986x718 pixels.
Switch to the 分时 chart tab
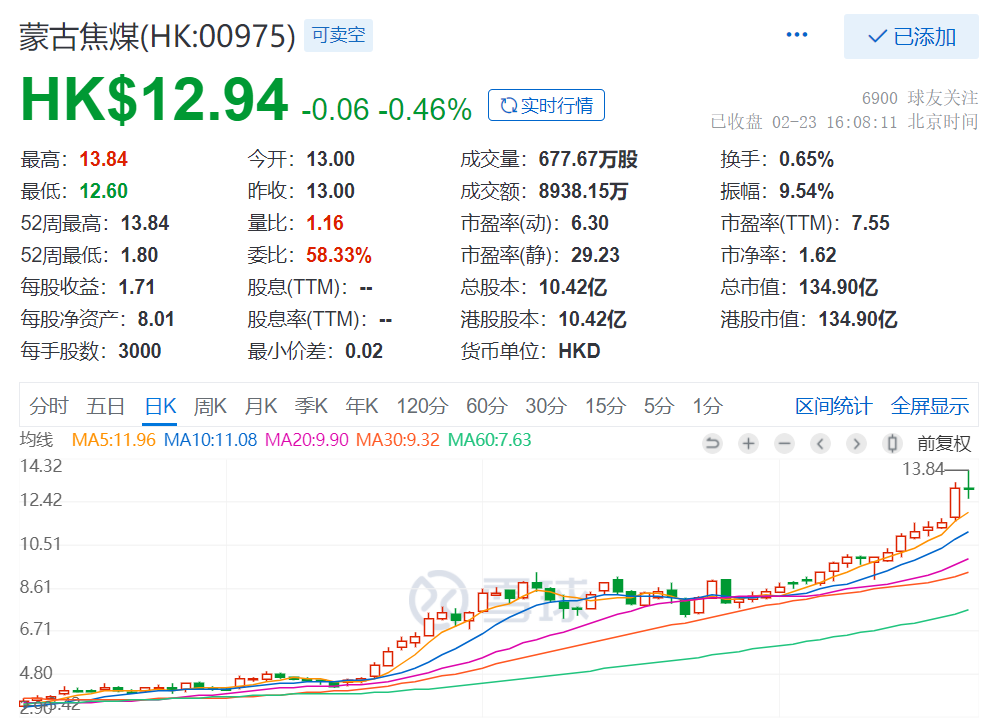[49, 406]
